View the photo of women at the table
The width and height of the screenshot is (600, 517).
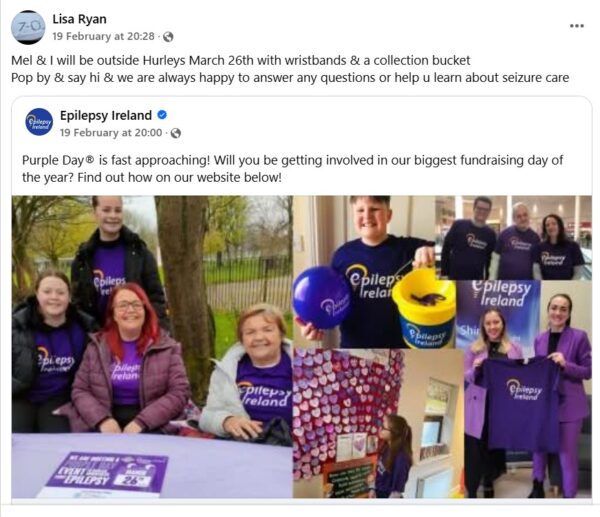[x=152, y=347]
